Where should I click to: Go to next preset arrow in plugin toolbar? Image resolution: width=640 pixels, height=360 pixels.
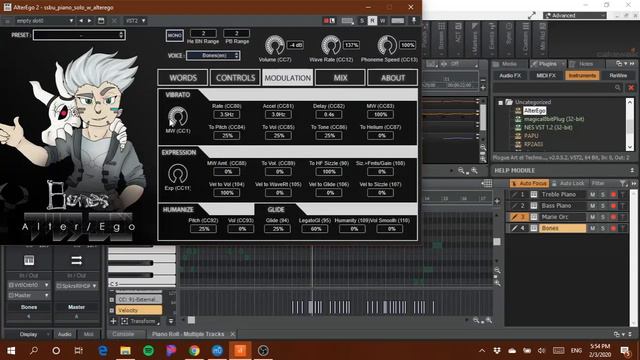coord(89,20)
